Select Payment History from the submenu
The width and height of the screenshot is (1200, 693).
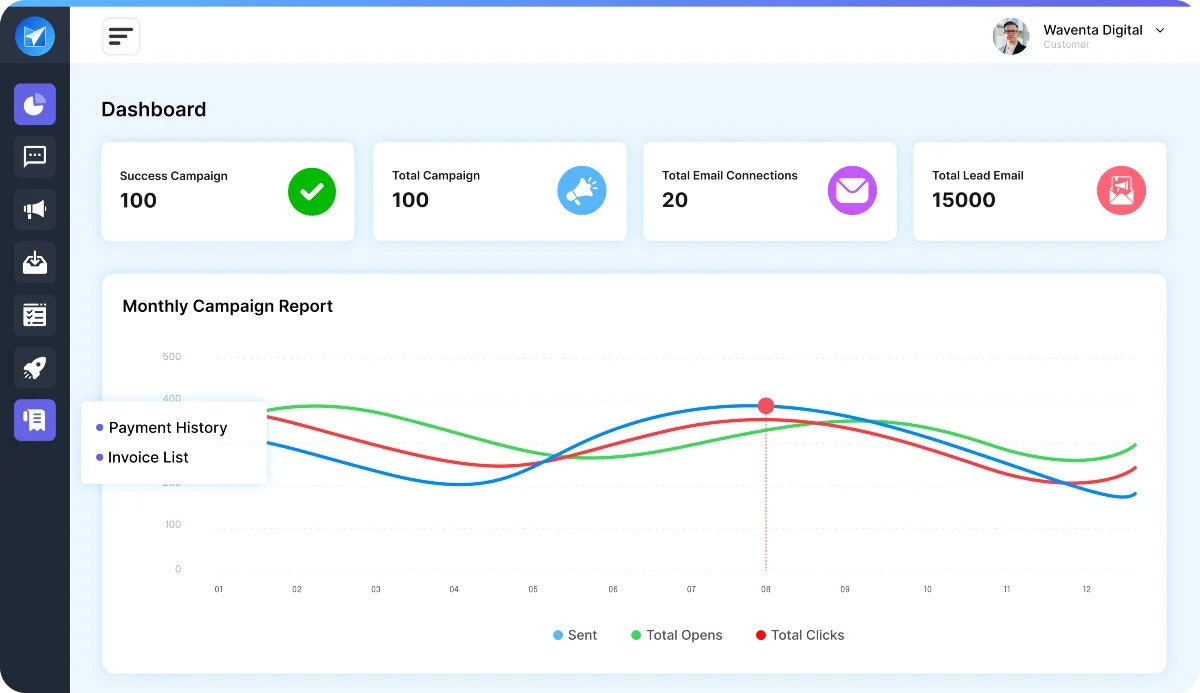point(167,427)
